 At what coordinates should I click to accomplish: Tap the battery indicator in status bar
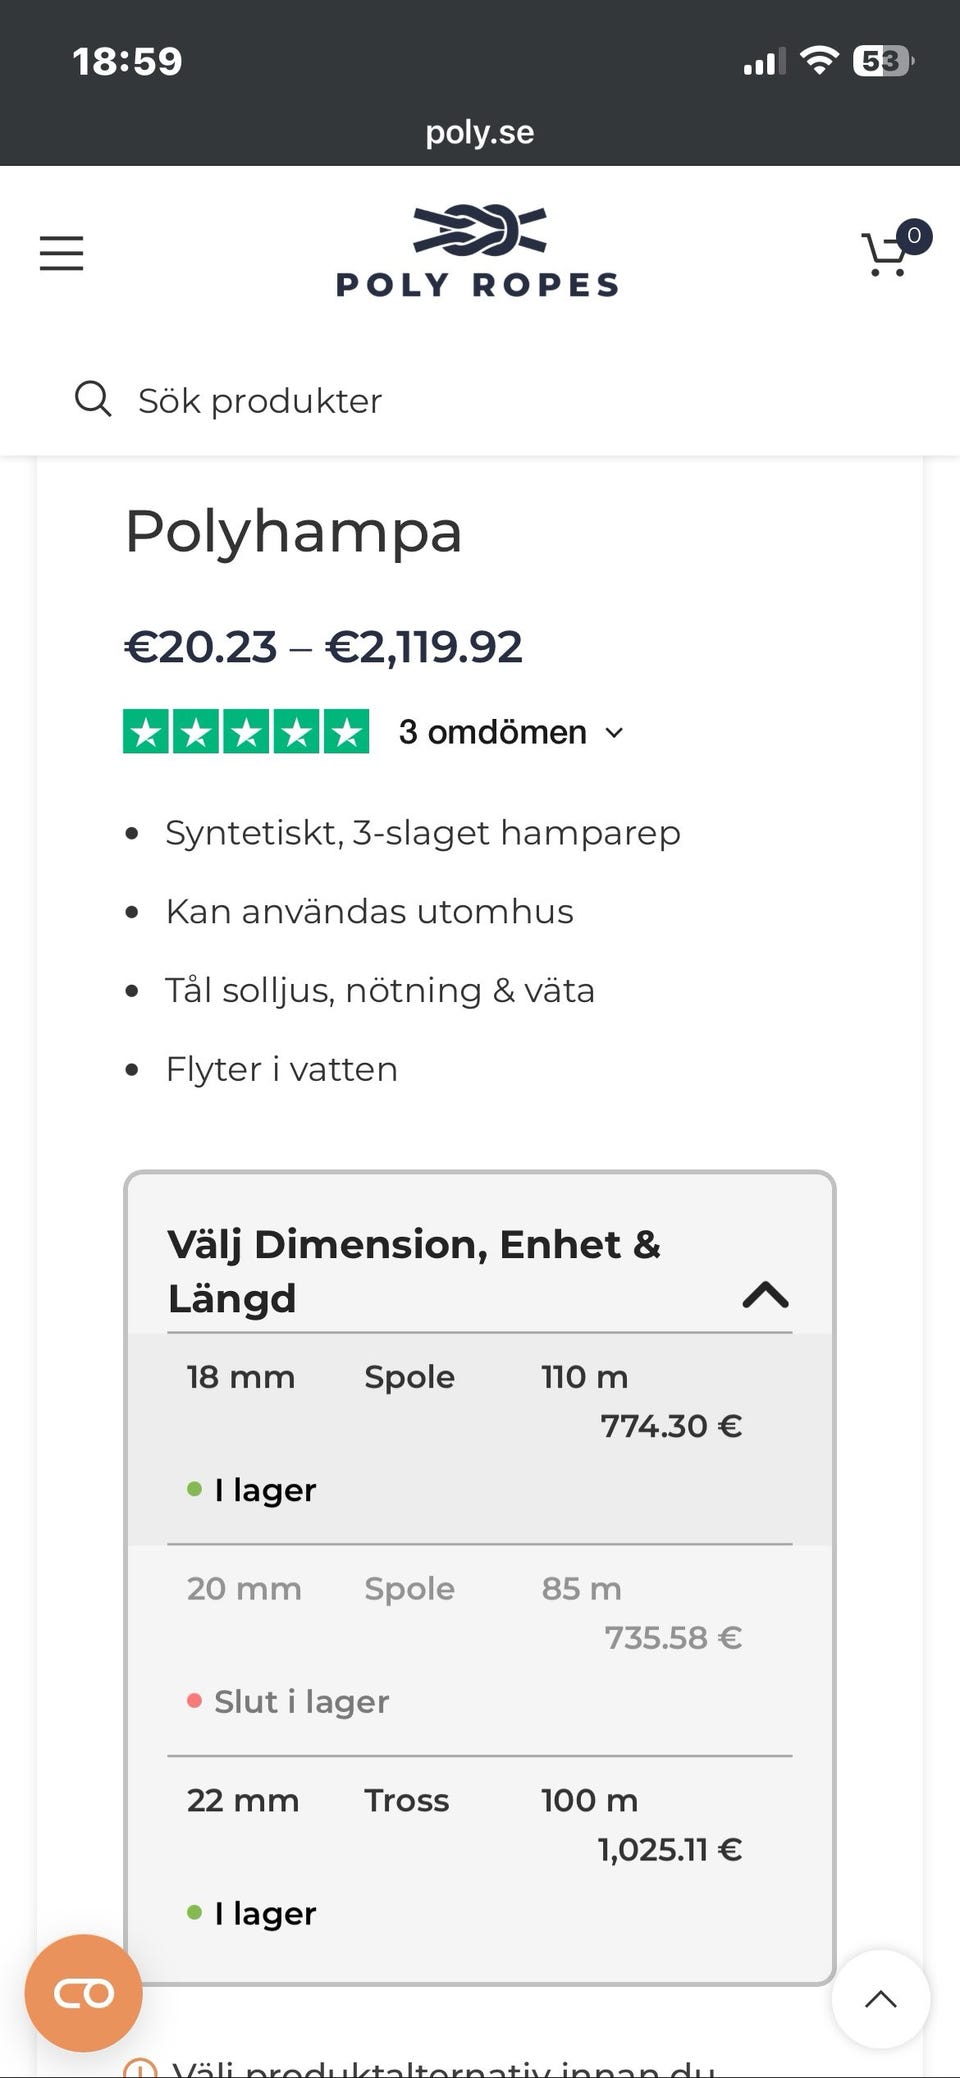(881, 62)
